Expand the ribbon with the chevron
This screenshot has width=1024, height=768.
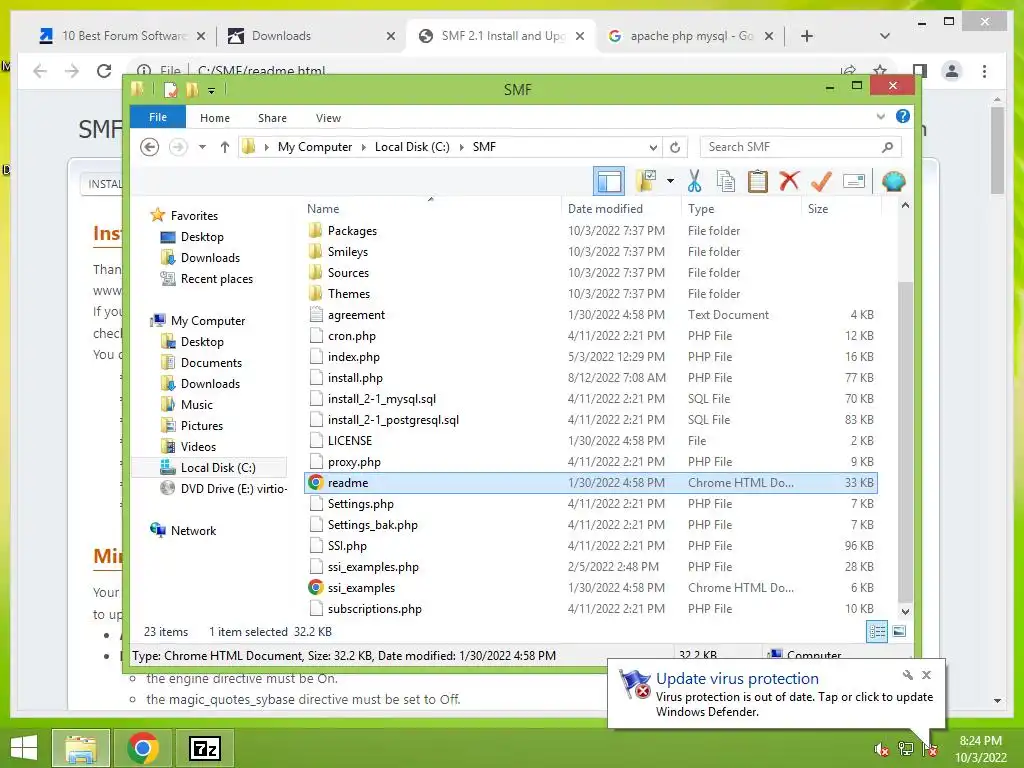coord(880,116)
